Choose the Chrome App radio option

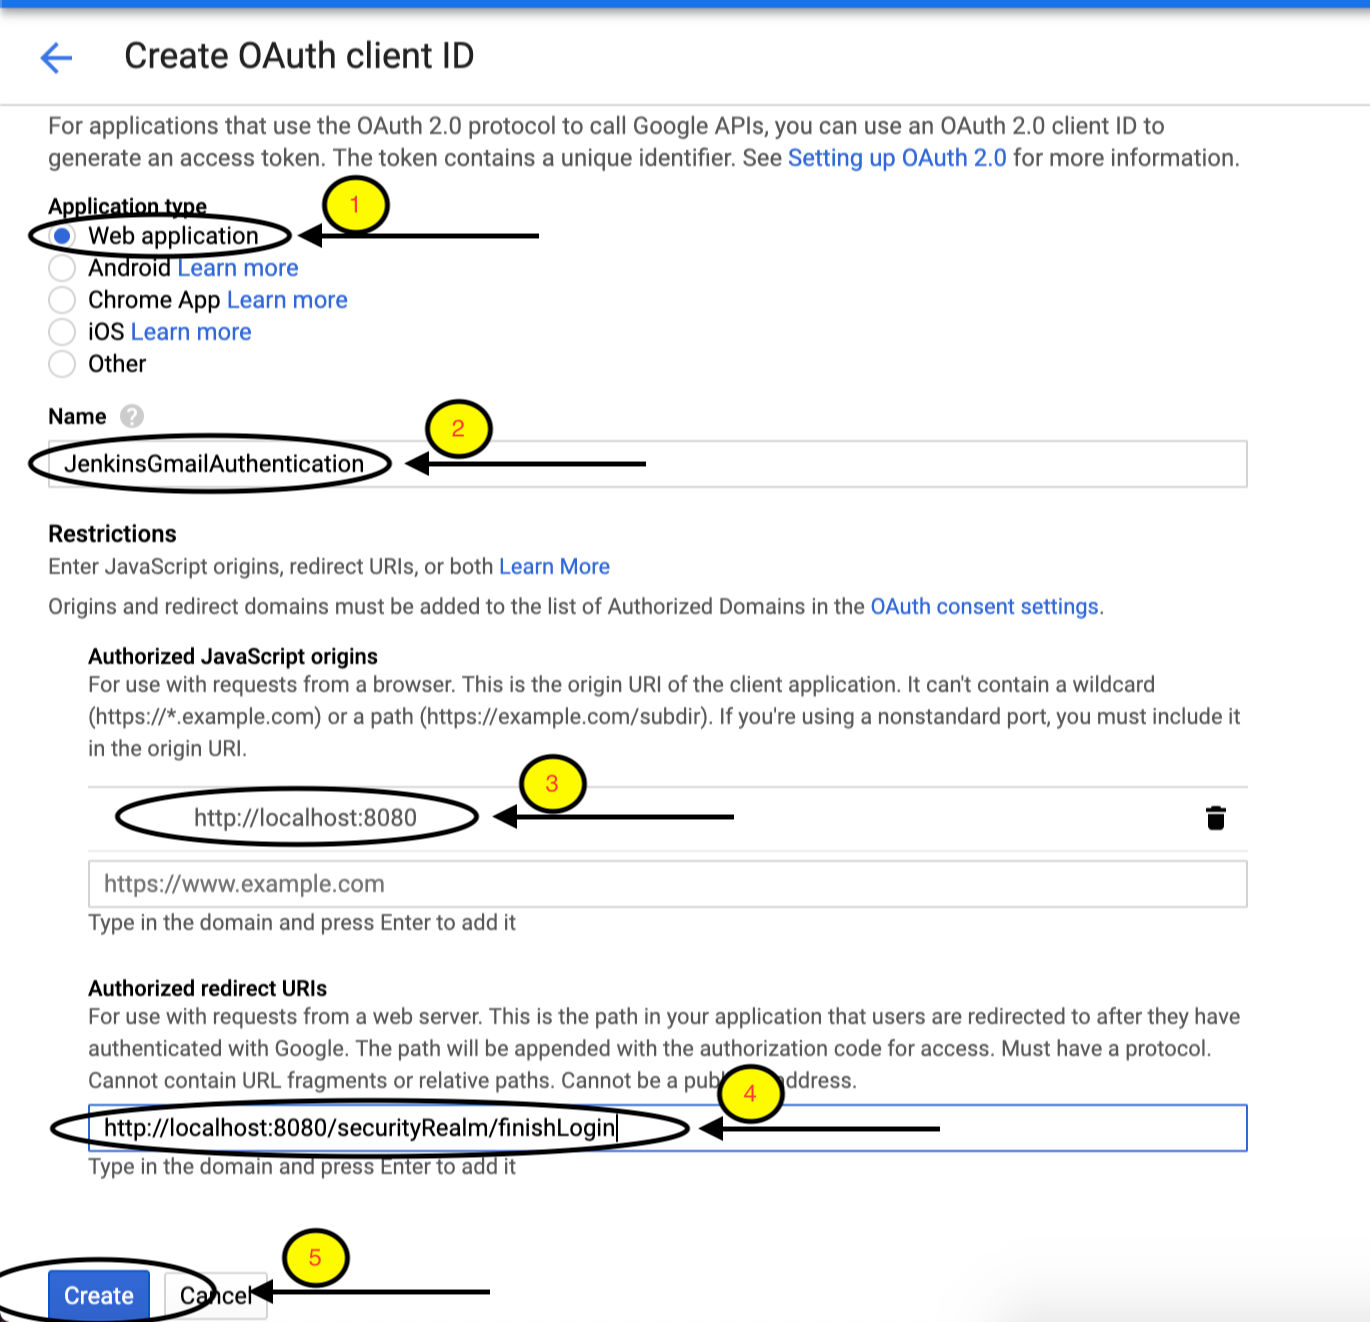point(63,300)
